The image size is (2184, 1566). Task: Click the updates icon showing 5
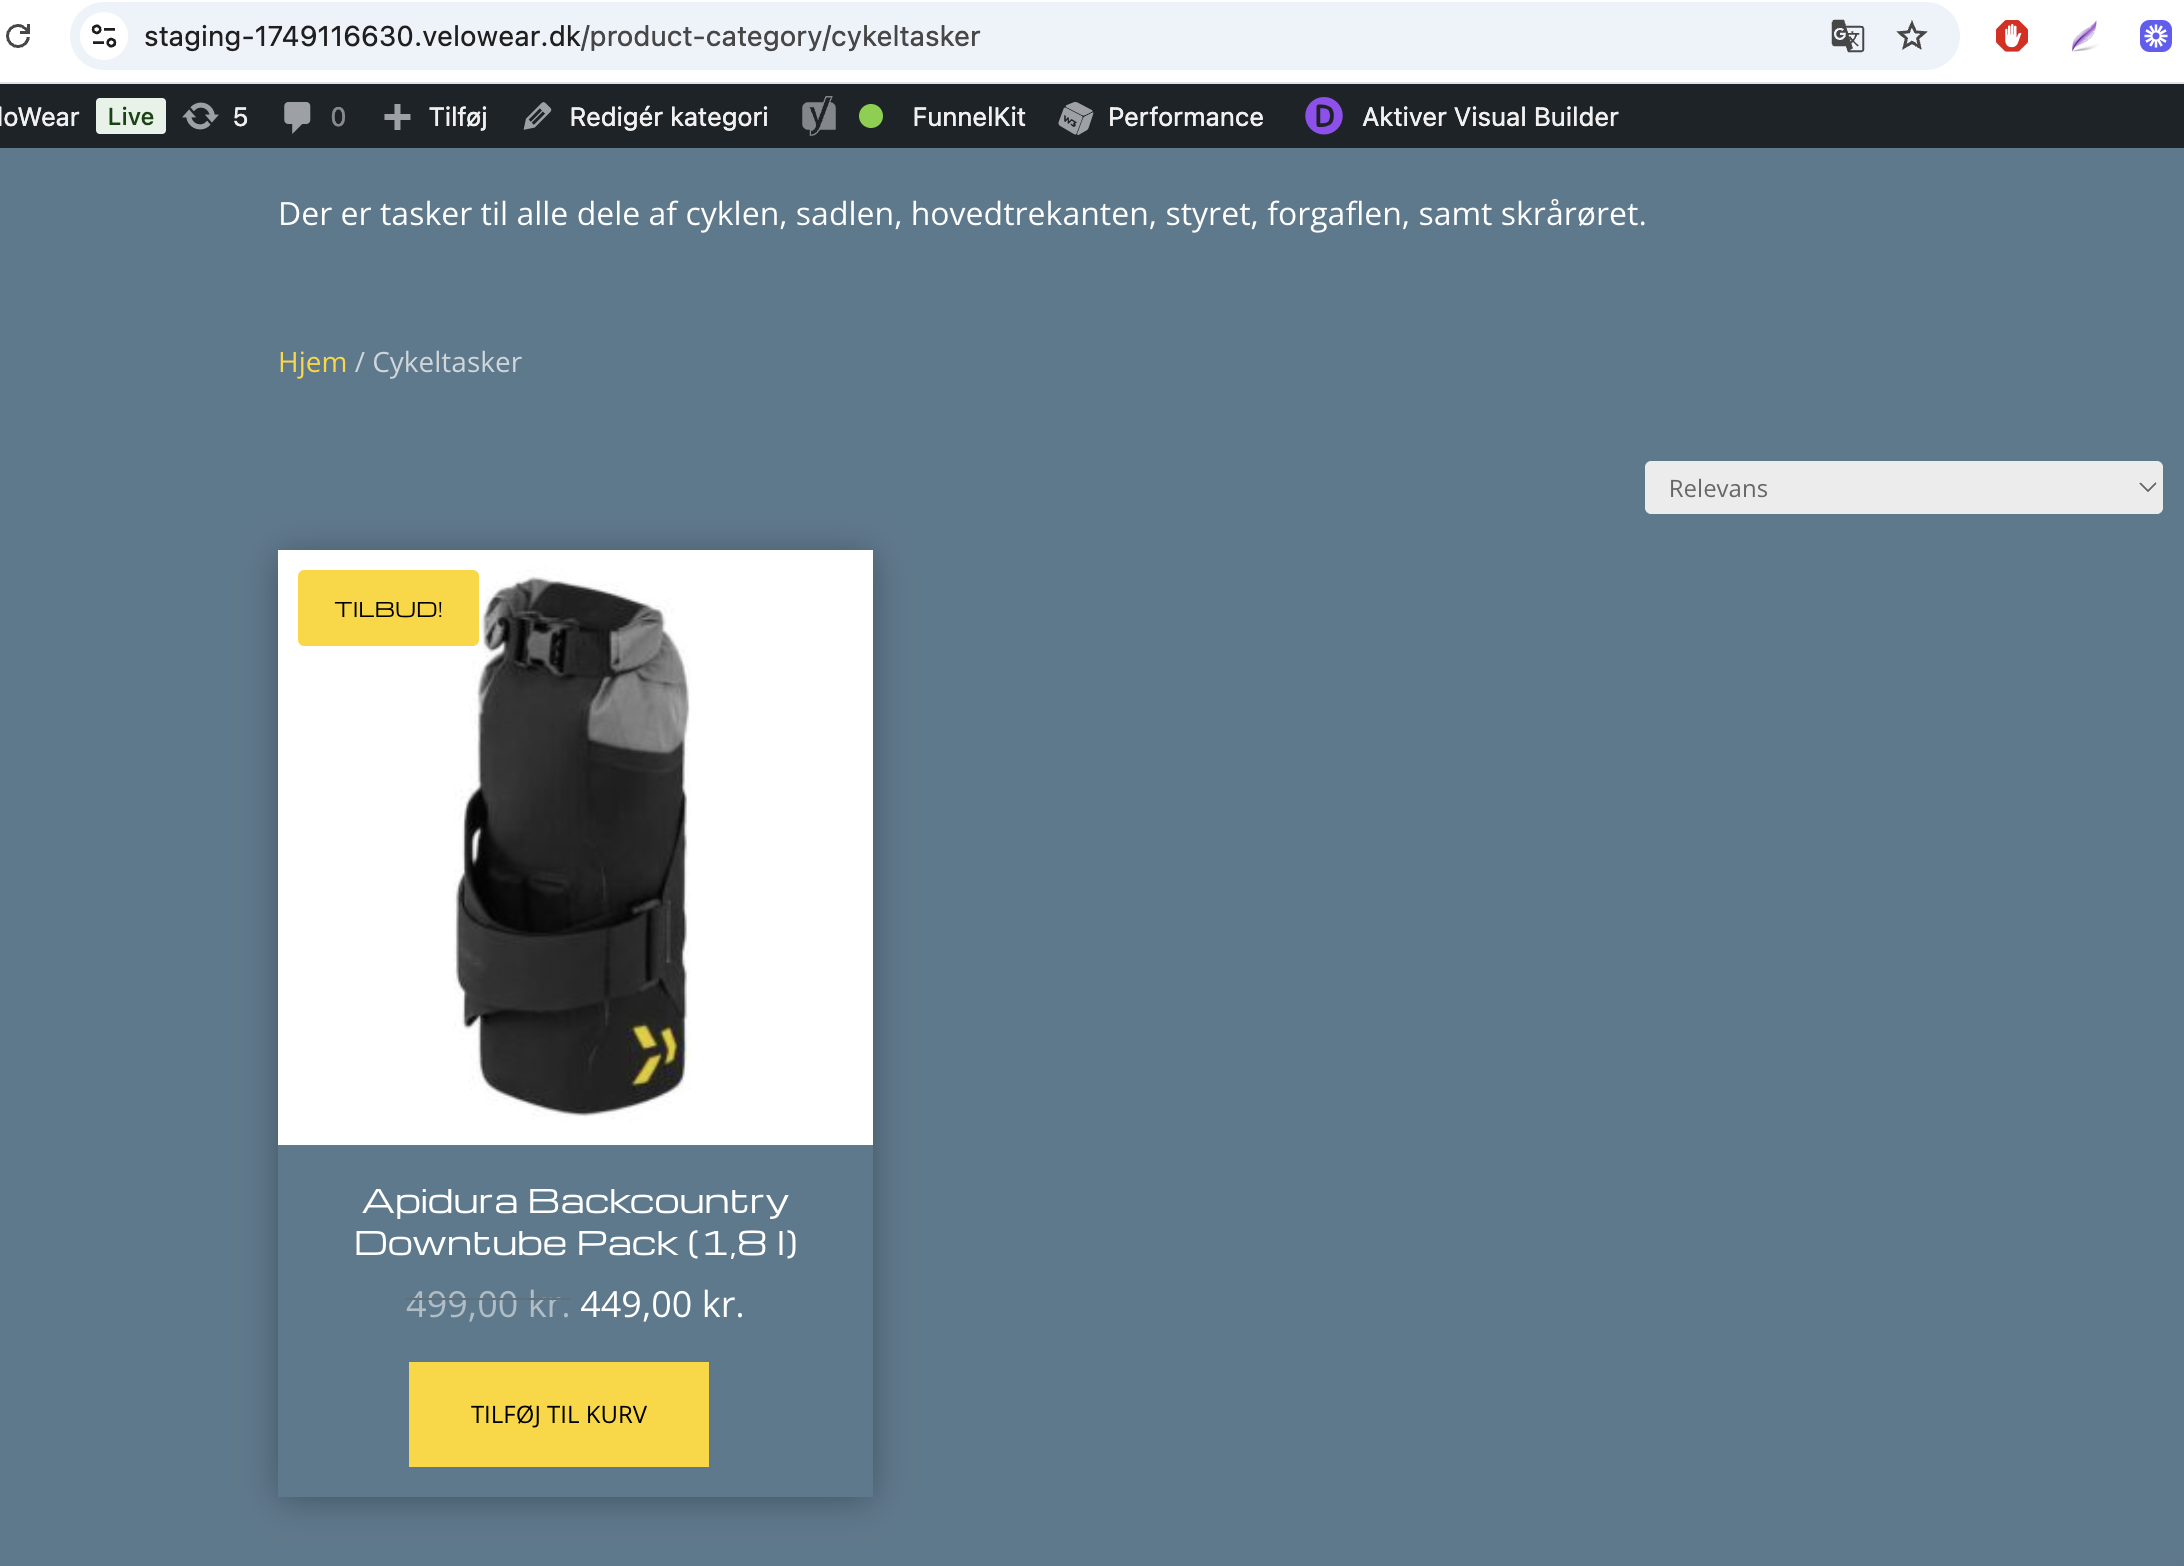tap(215, 117)
